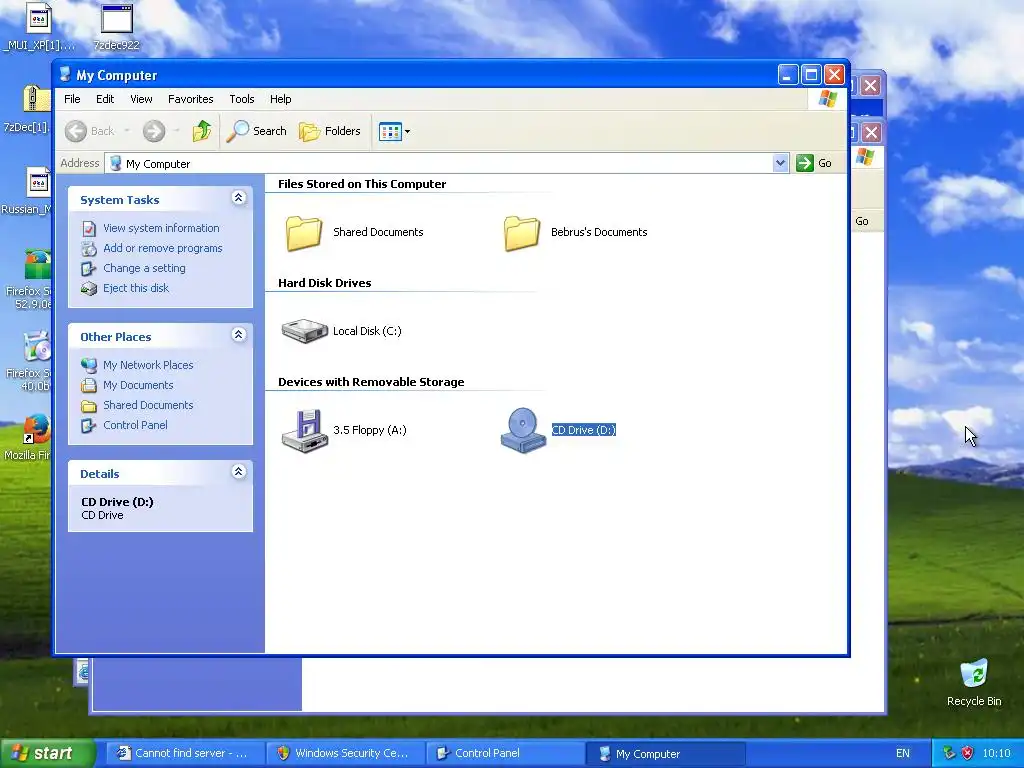Switch to Control Panel taskbar button
Screen dimensions: 1024x768
[x=505, y=754]
